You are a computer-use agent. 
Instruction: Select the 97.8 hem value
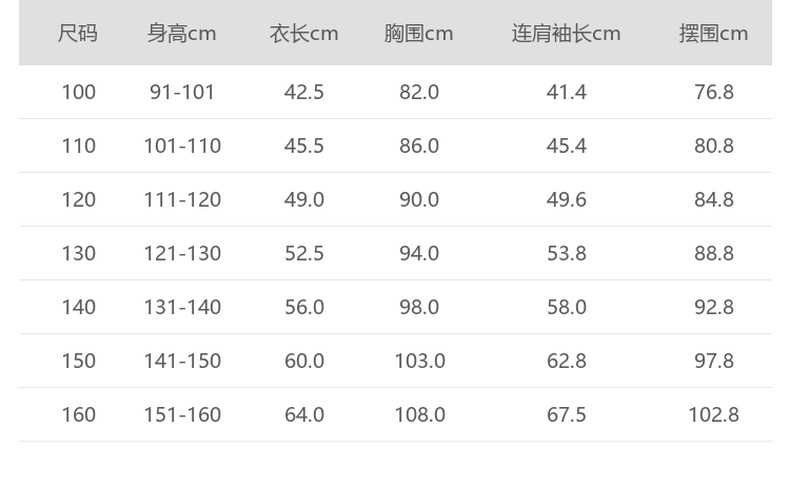coord(714,361)
